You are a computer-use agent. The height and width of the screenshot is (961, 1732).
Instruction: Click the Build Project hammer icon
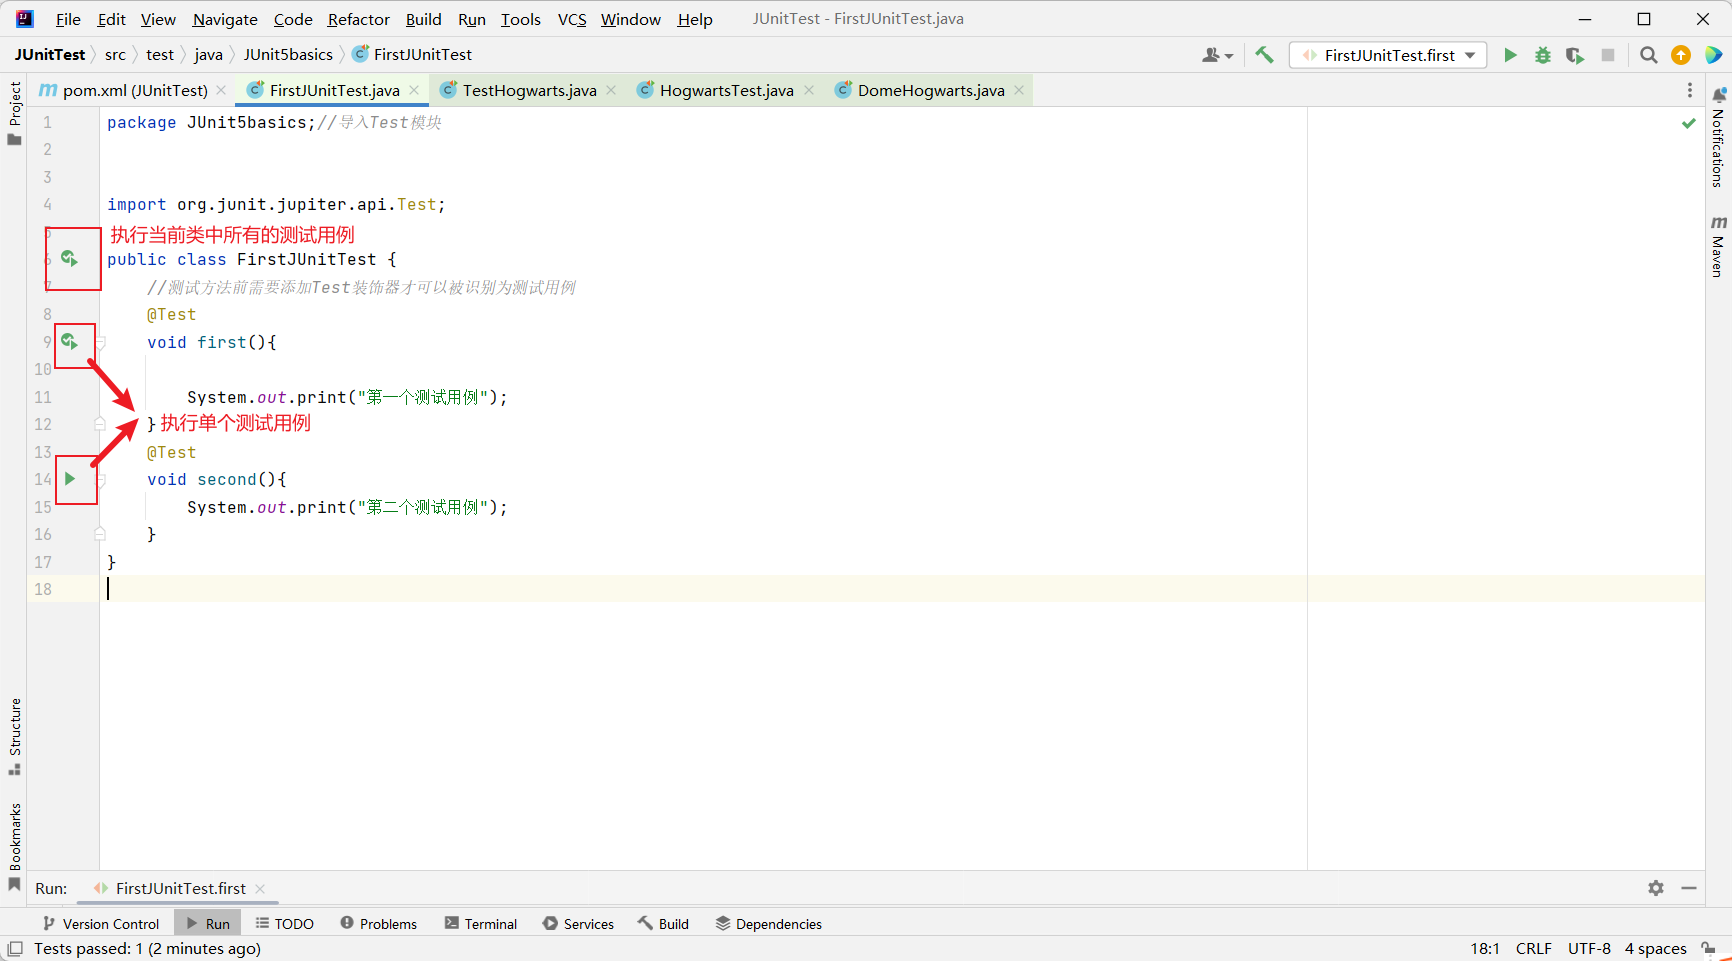(x=1264, y=55)
